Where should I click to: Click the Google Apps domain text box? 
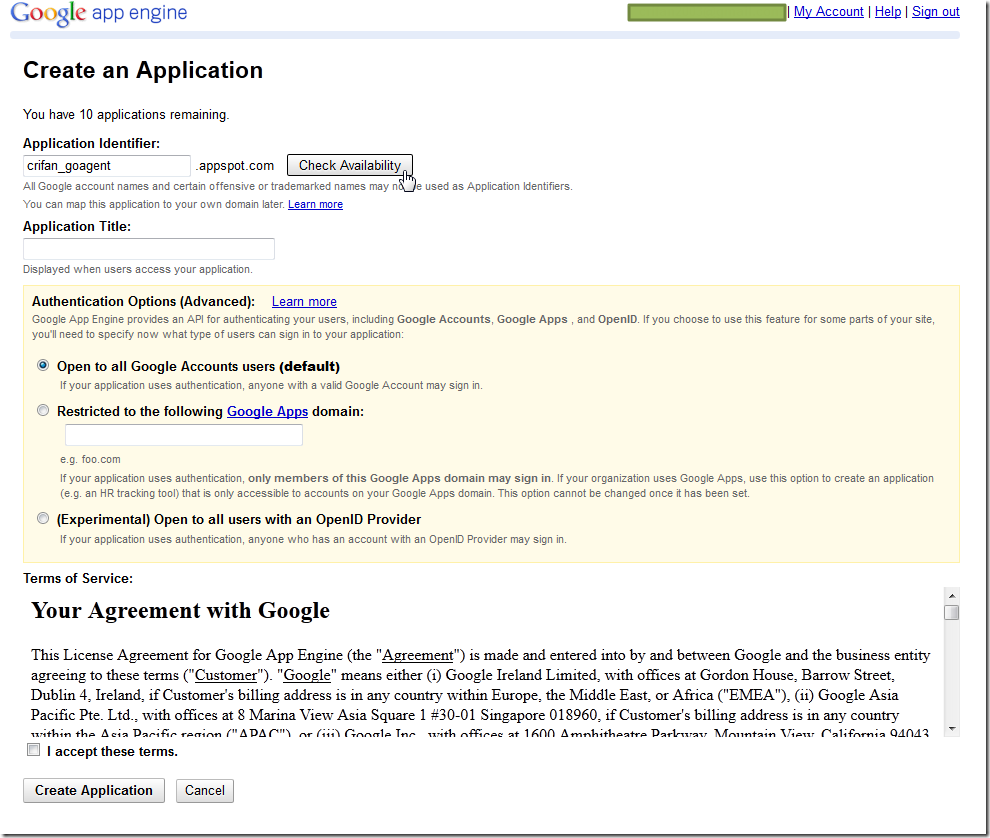coord(184,435)
